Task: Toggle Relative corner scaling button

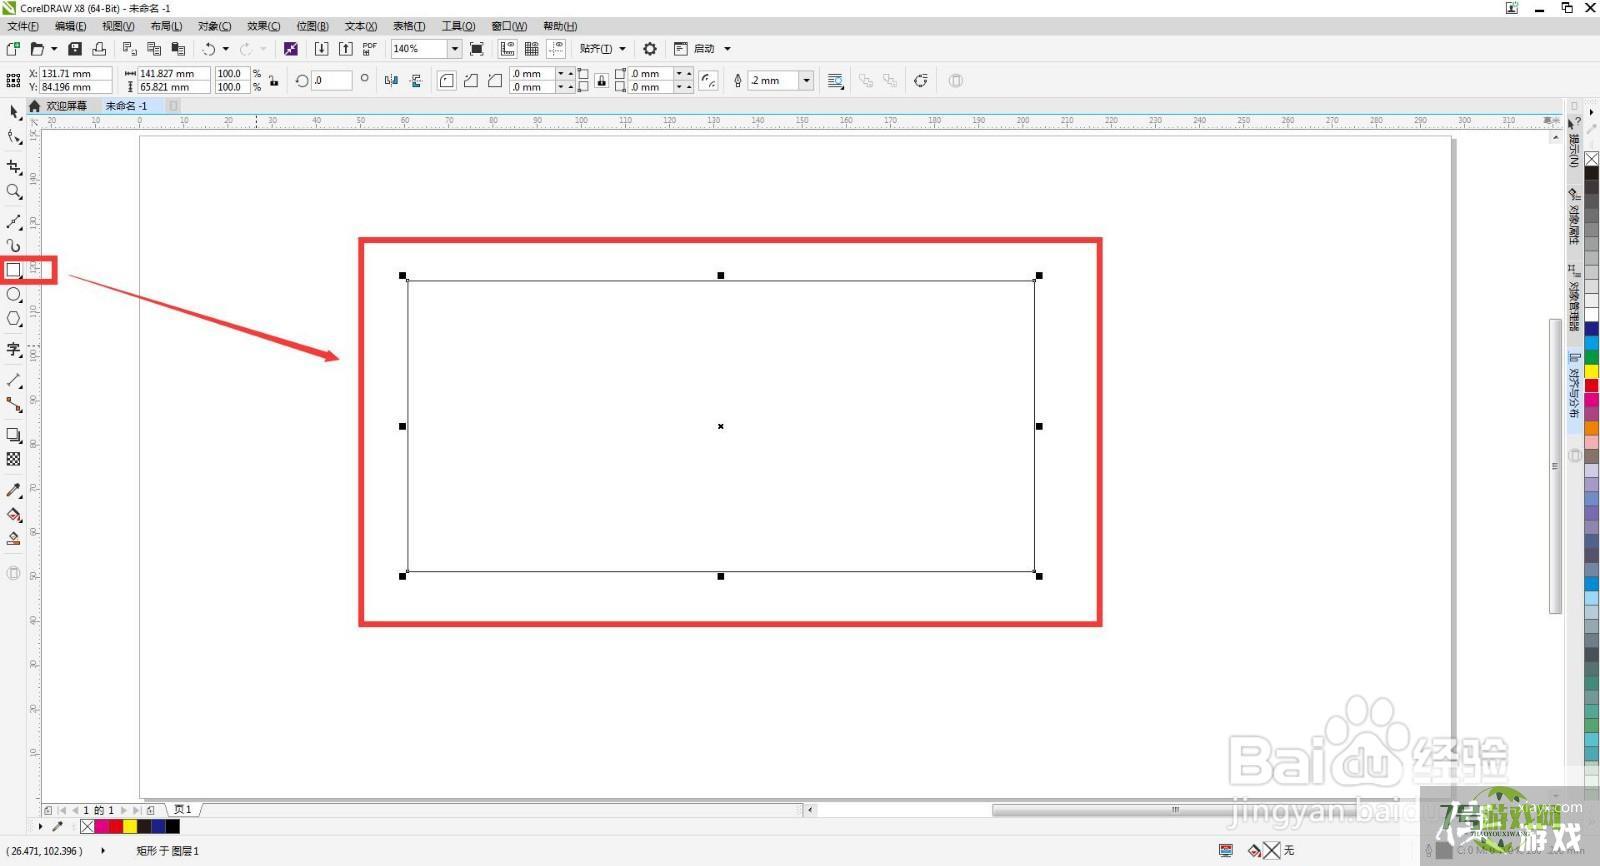Action: 708,81
